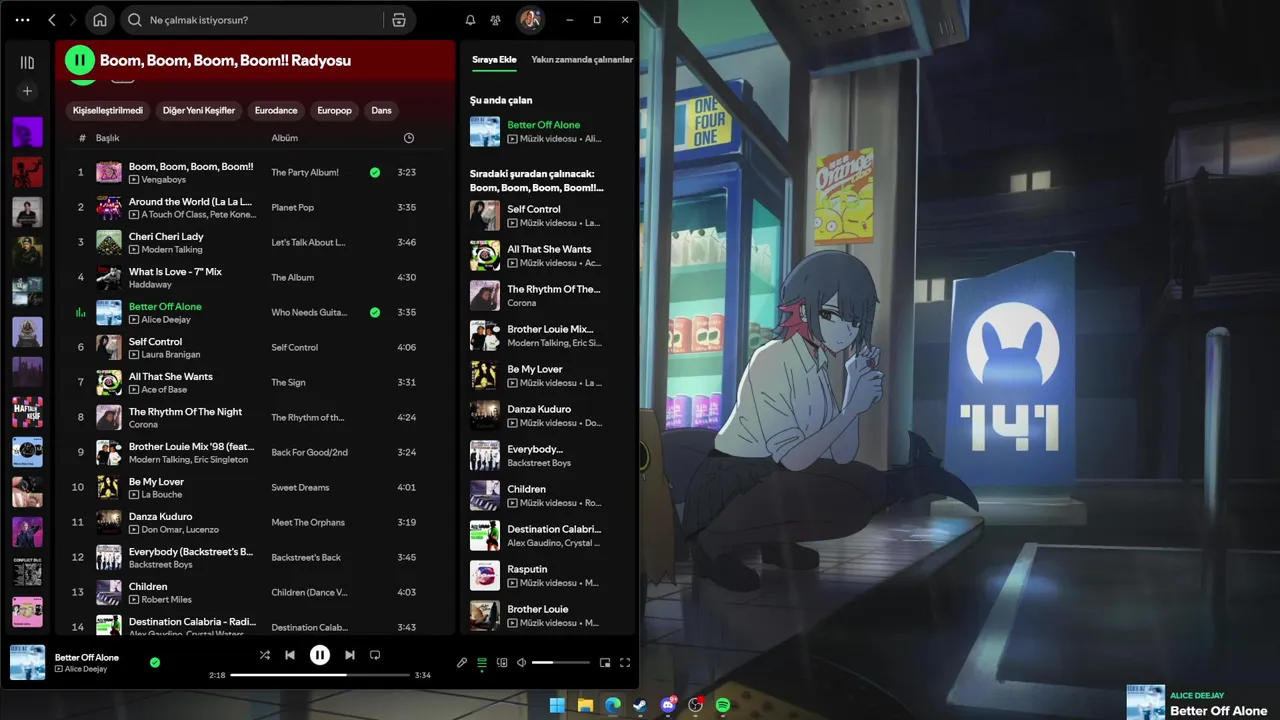1280x720 pixels.
Task: Click 'Children' in the queue panel
Action: tap(526, 489)
